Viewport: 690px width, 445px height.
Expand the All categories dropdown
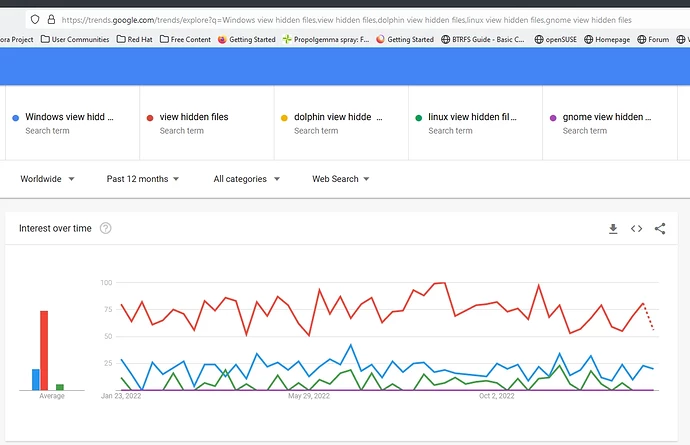coord(246,179)
